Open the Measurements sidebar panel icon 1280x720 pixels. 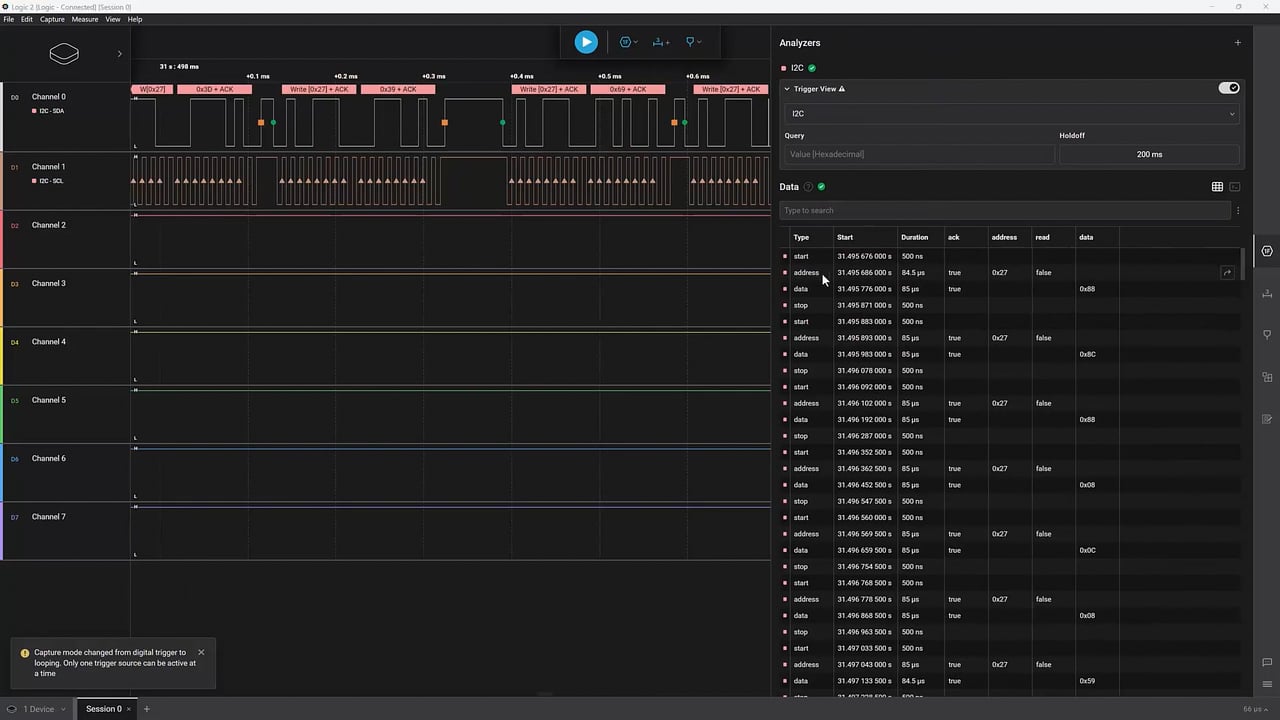click(1267, 293)
